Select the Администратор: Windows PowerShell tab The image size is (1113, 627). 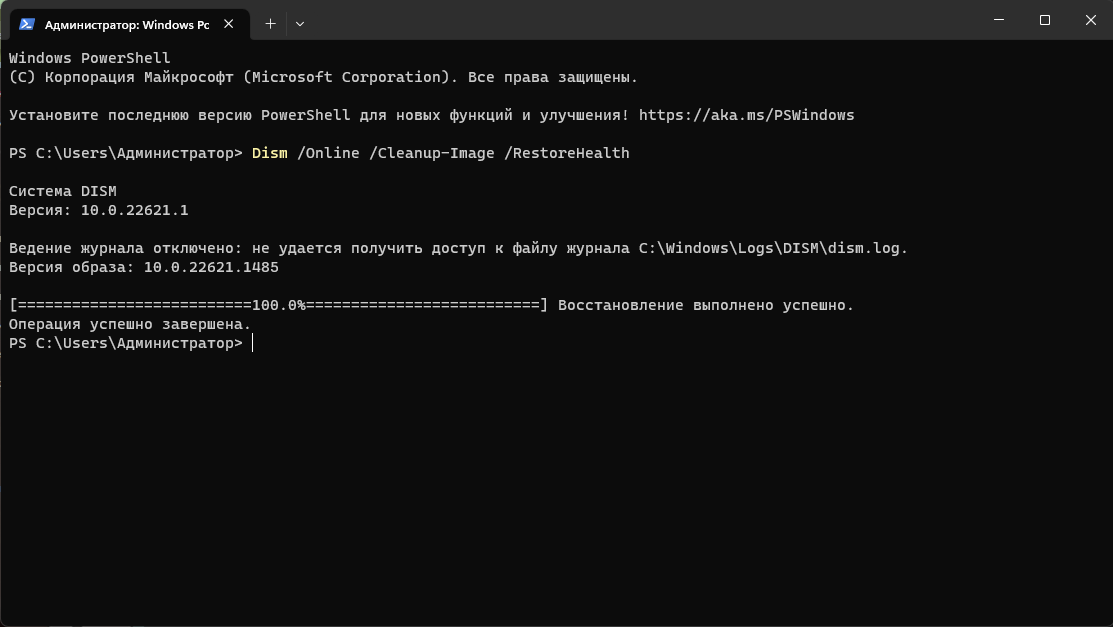130,24
